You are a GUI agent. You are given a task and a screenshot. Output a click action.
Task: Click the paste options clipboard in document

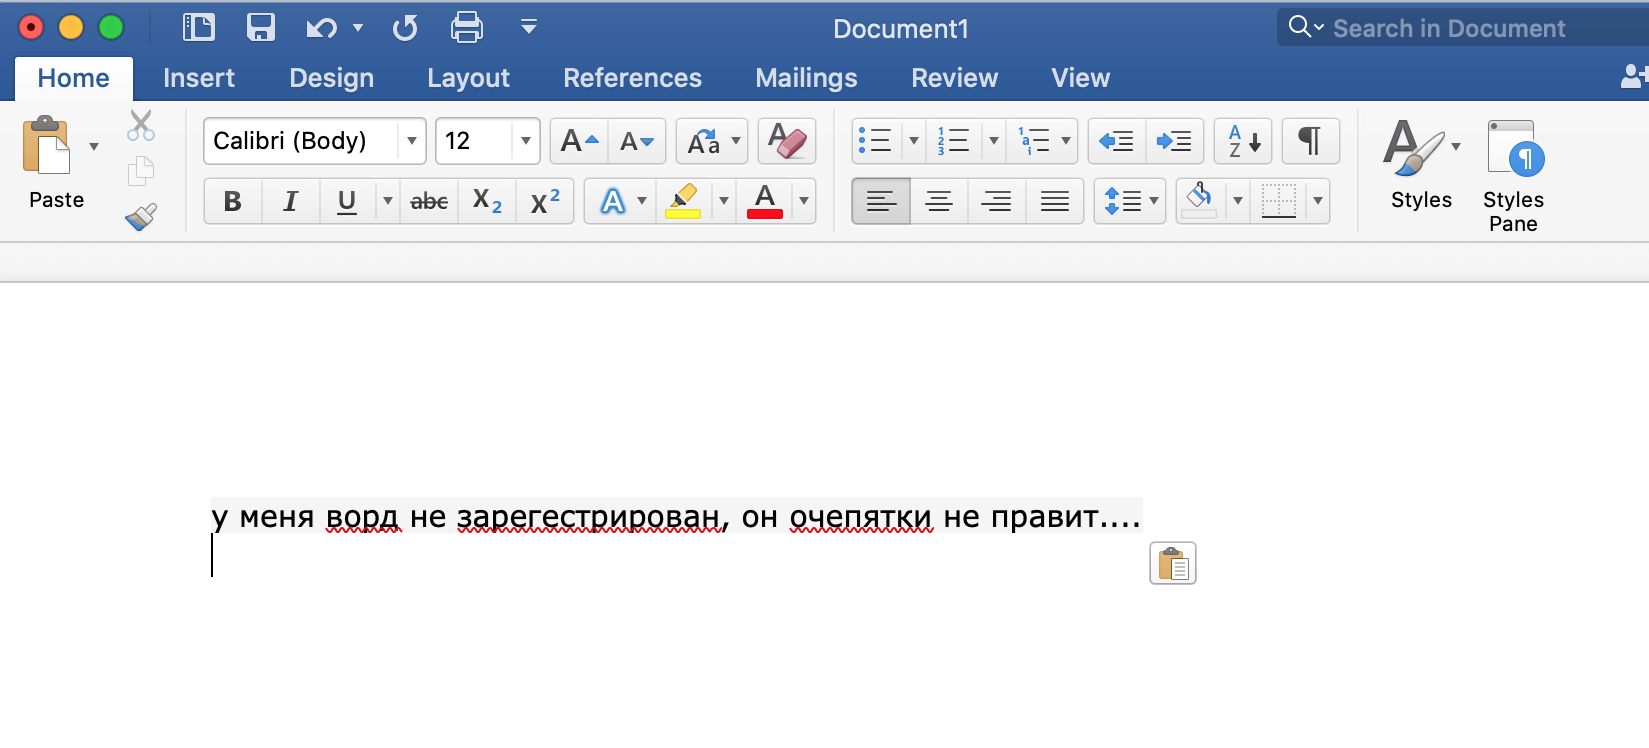point(1173,563)
